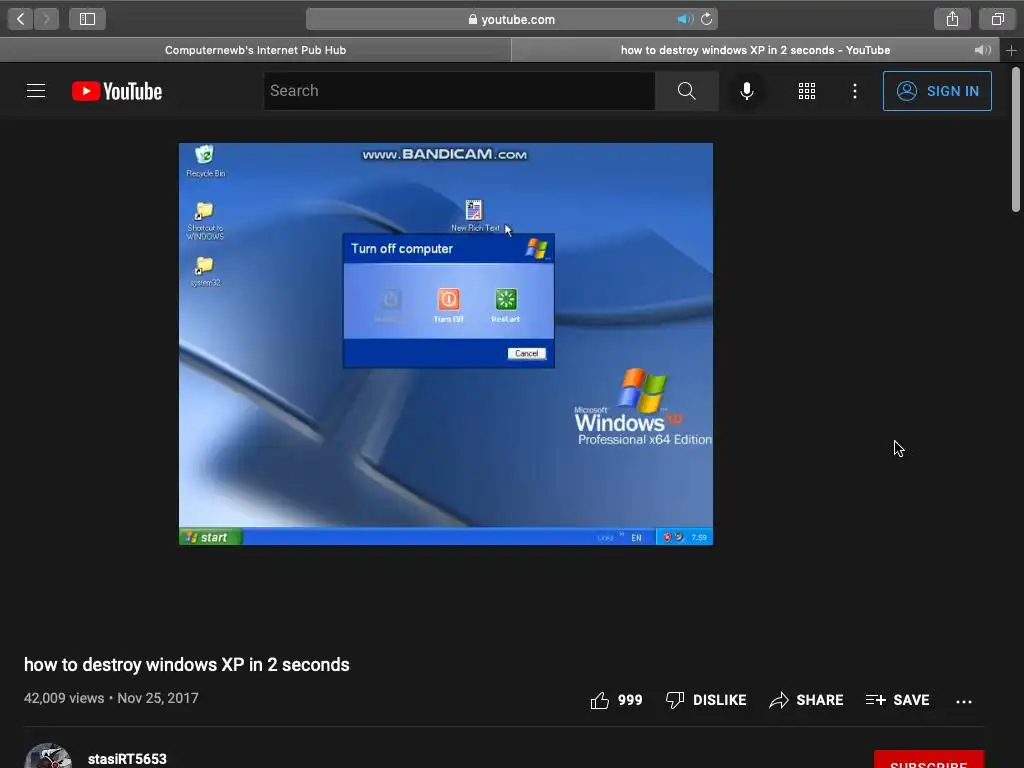Reload the page with the refresh icon
This screenshot has height=768, width=1024.
pos(707,20)
